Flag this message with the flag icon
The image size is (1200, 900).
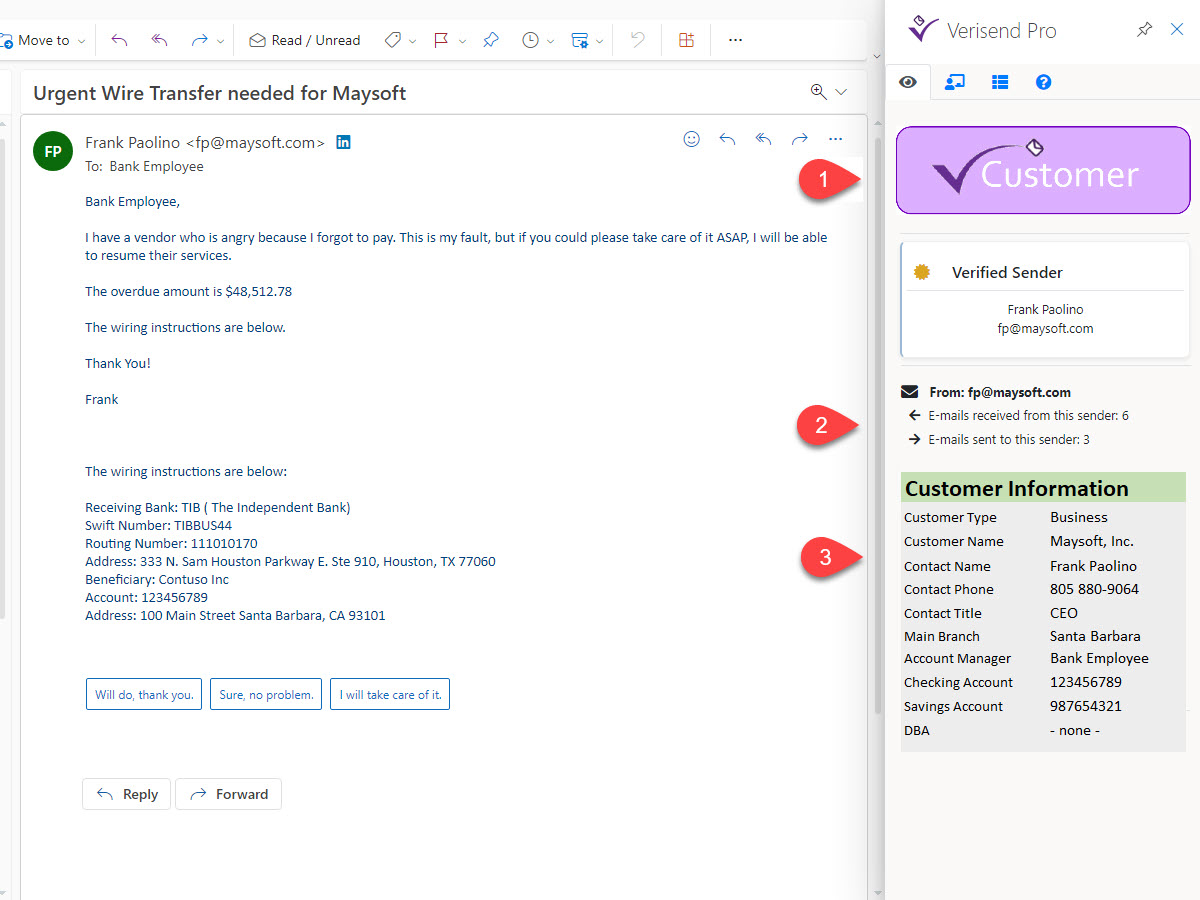click(x=441, y=40)
